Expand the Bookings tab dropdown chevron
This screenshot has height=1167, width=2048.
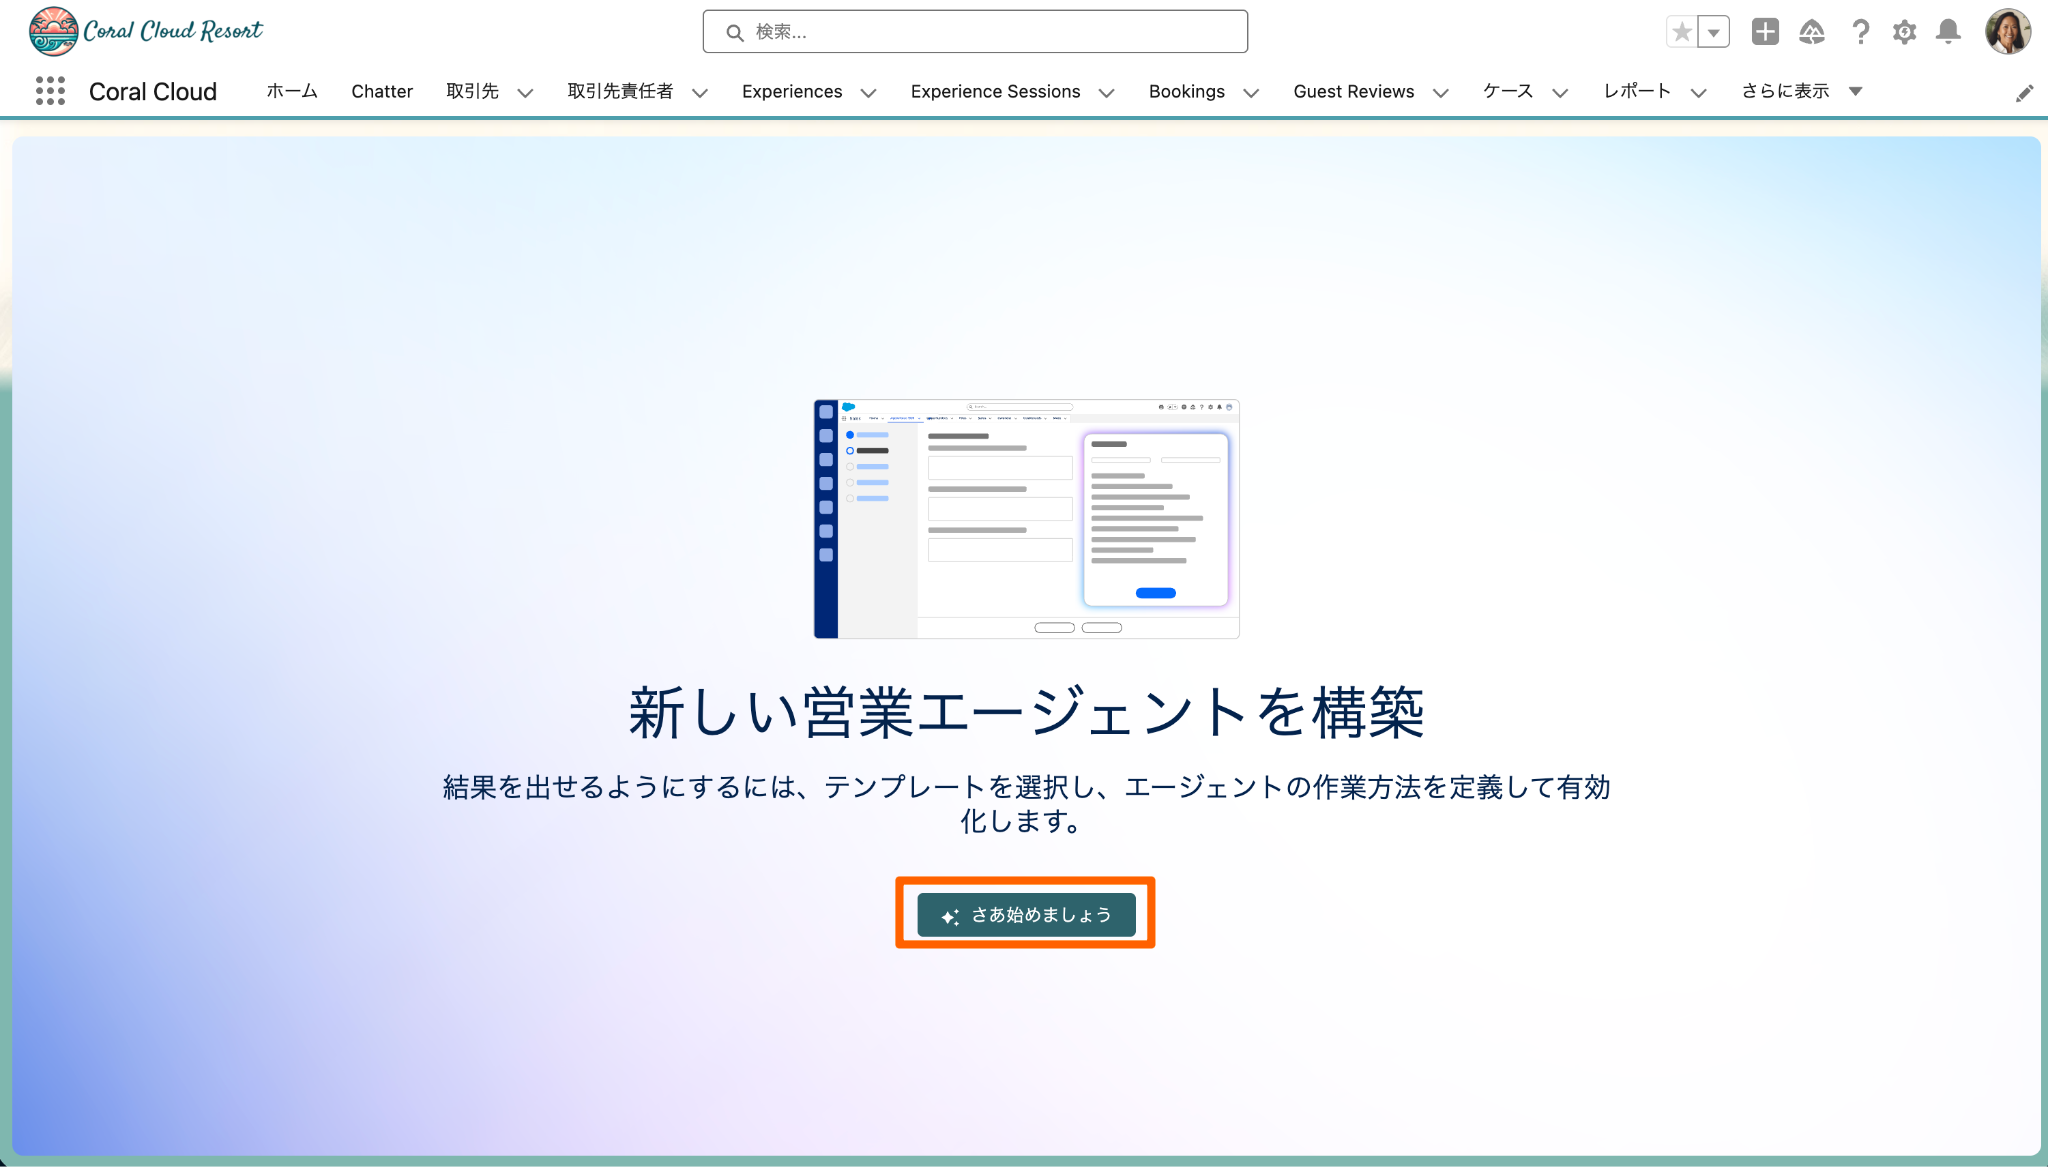(x=1251, y=93)
